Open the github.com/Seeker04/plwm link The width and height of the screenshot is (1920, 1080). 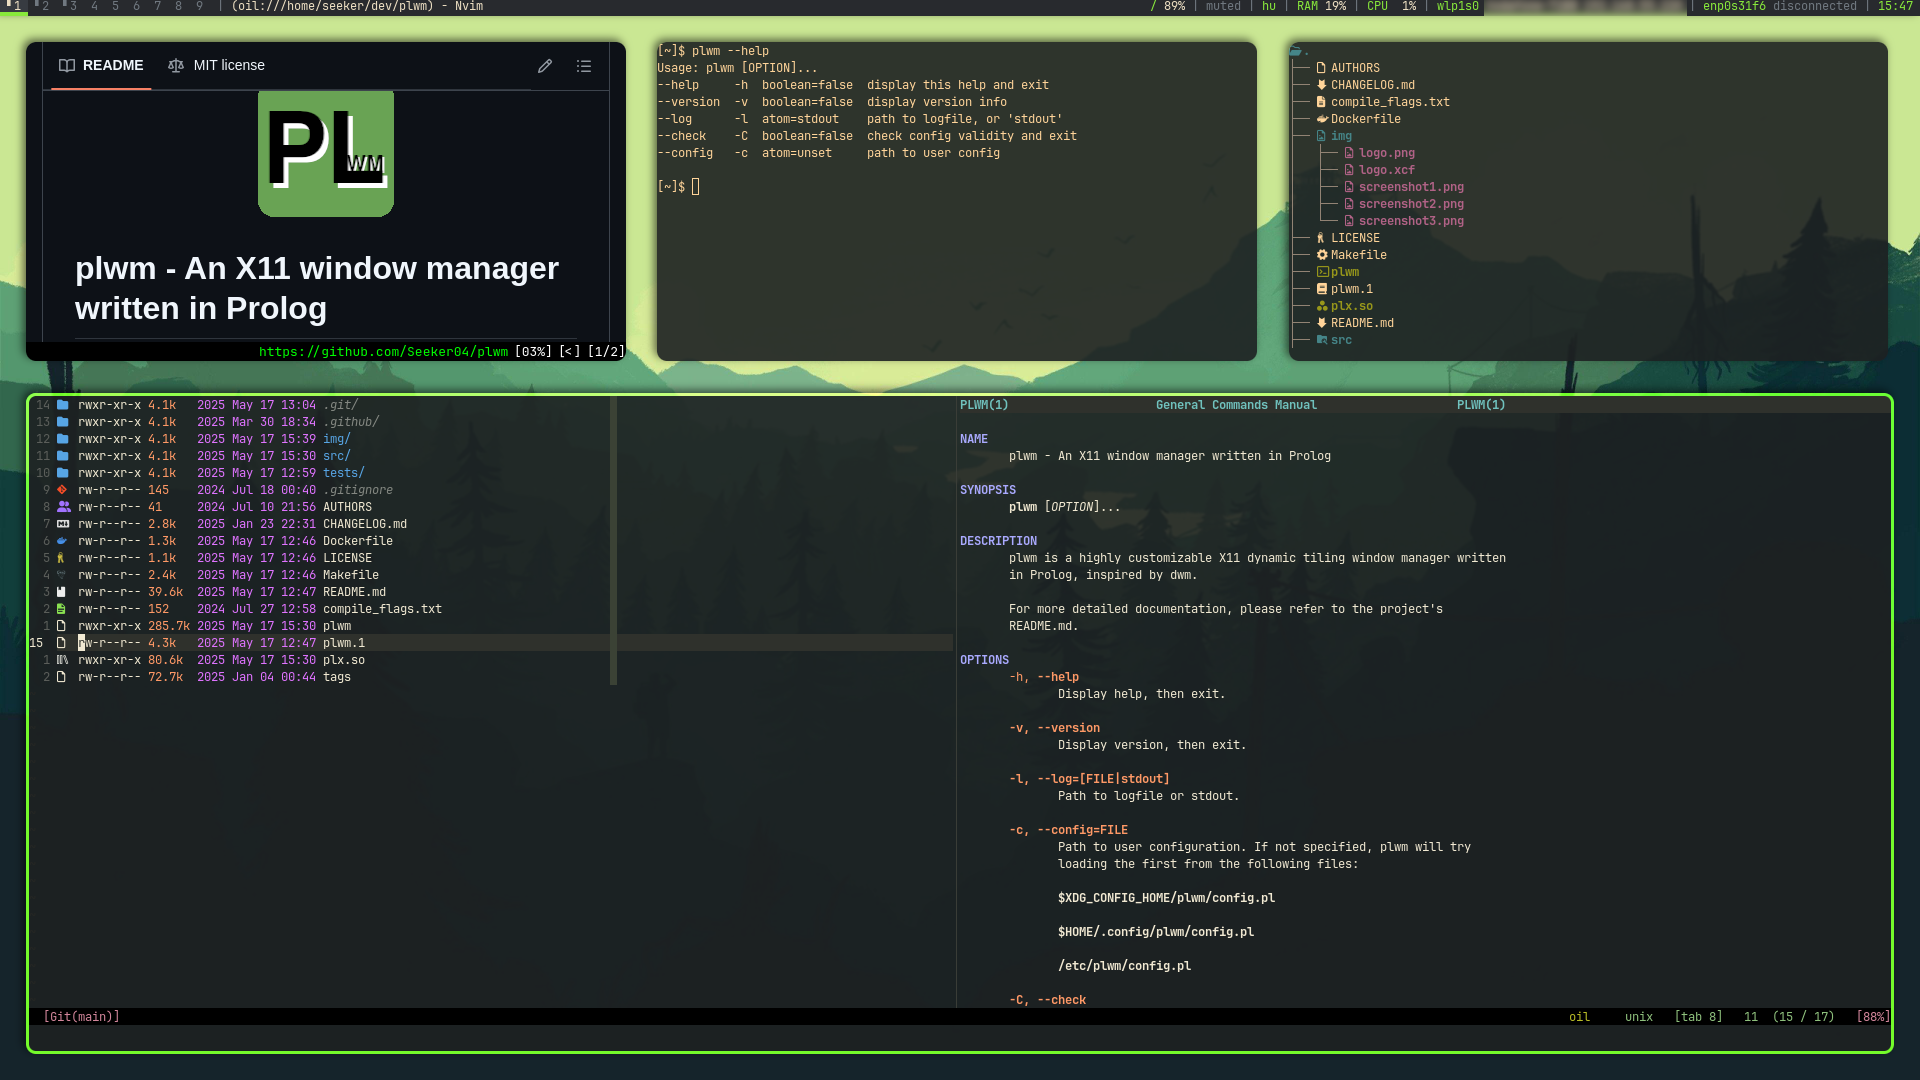coord(383,352)
